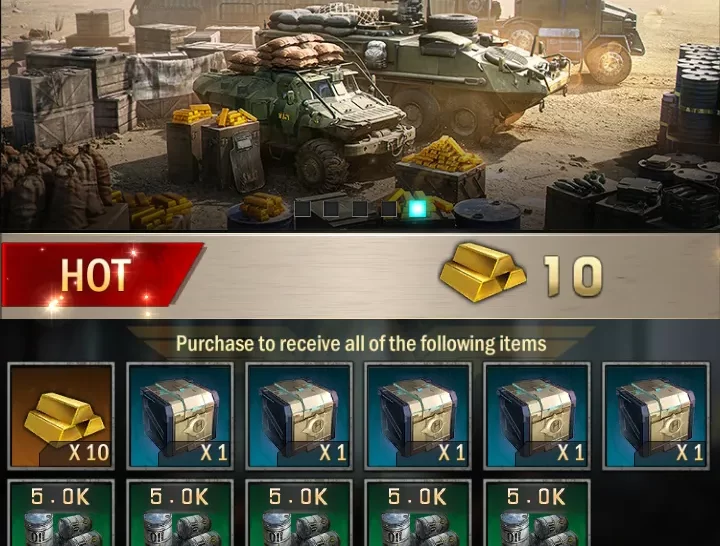
Task: Go to the third banner page indicator
Action: 360,208
